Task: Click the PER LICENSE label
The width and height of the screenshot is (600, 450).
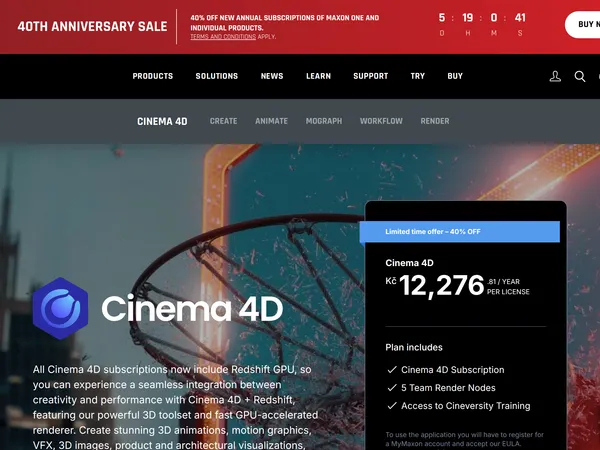Action: 508,292
